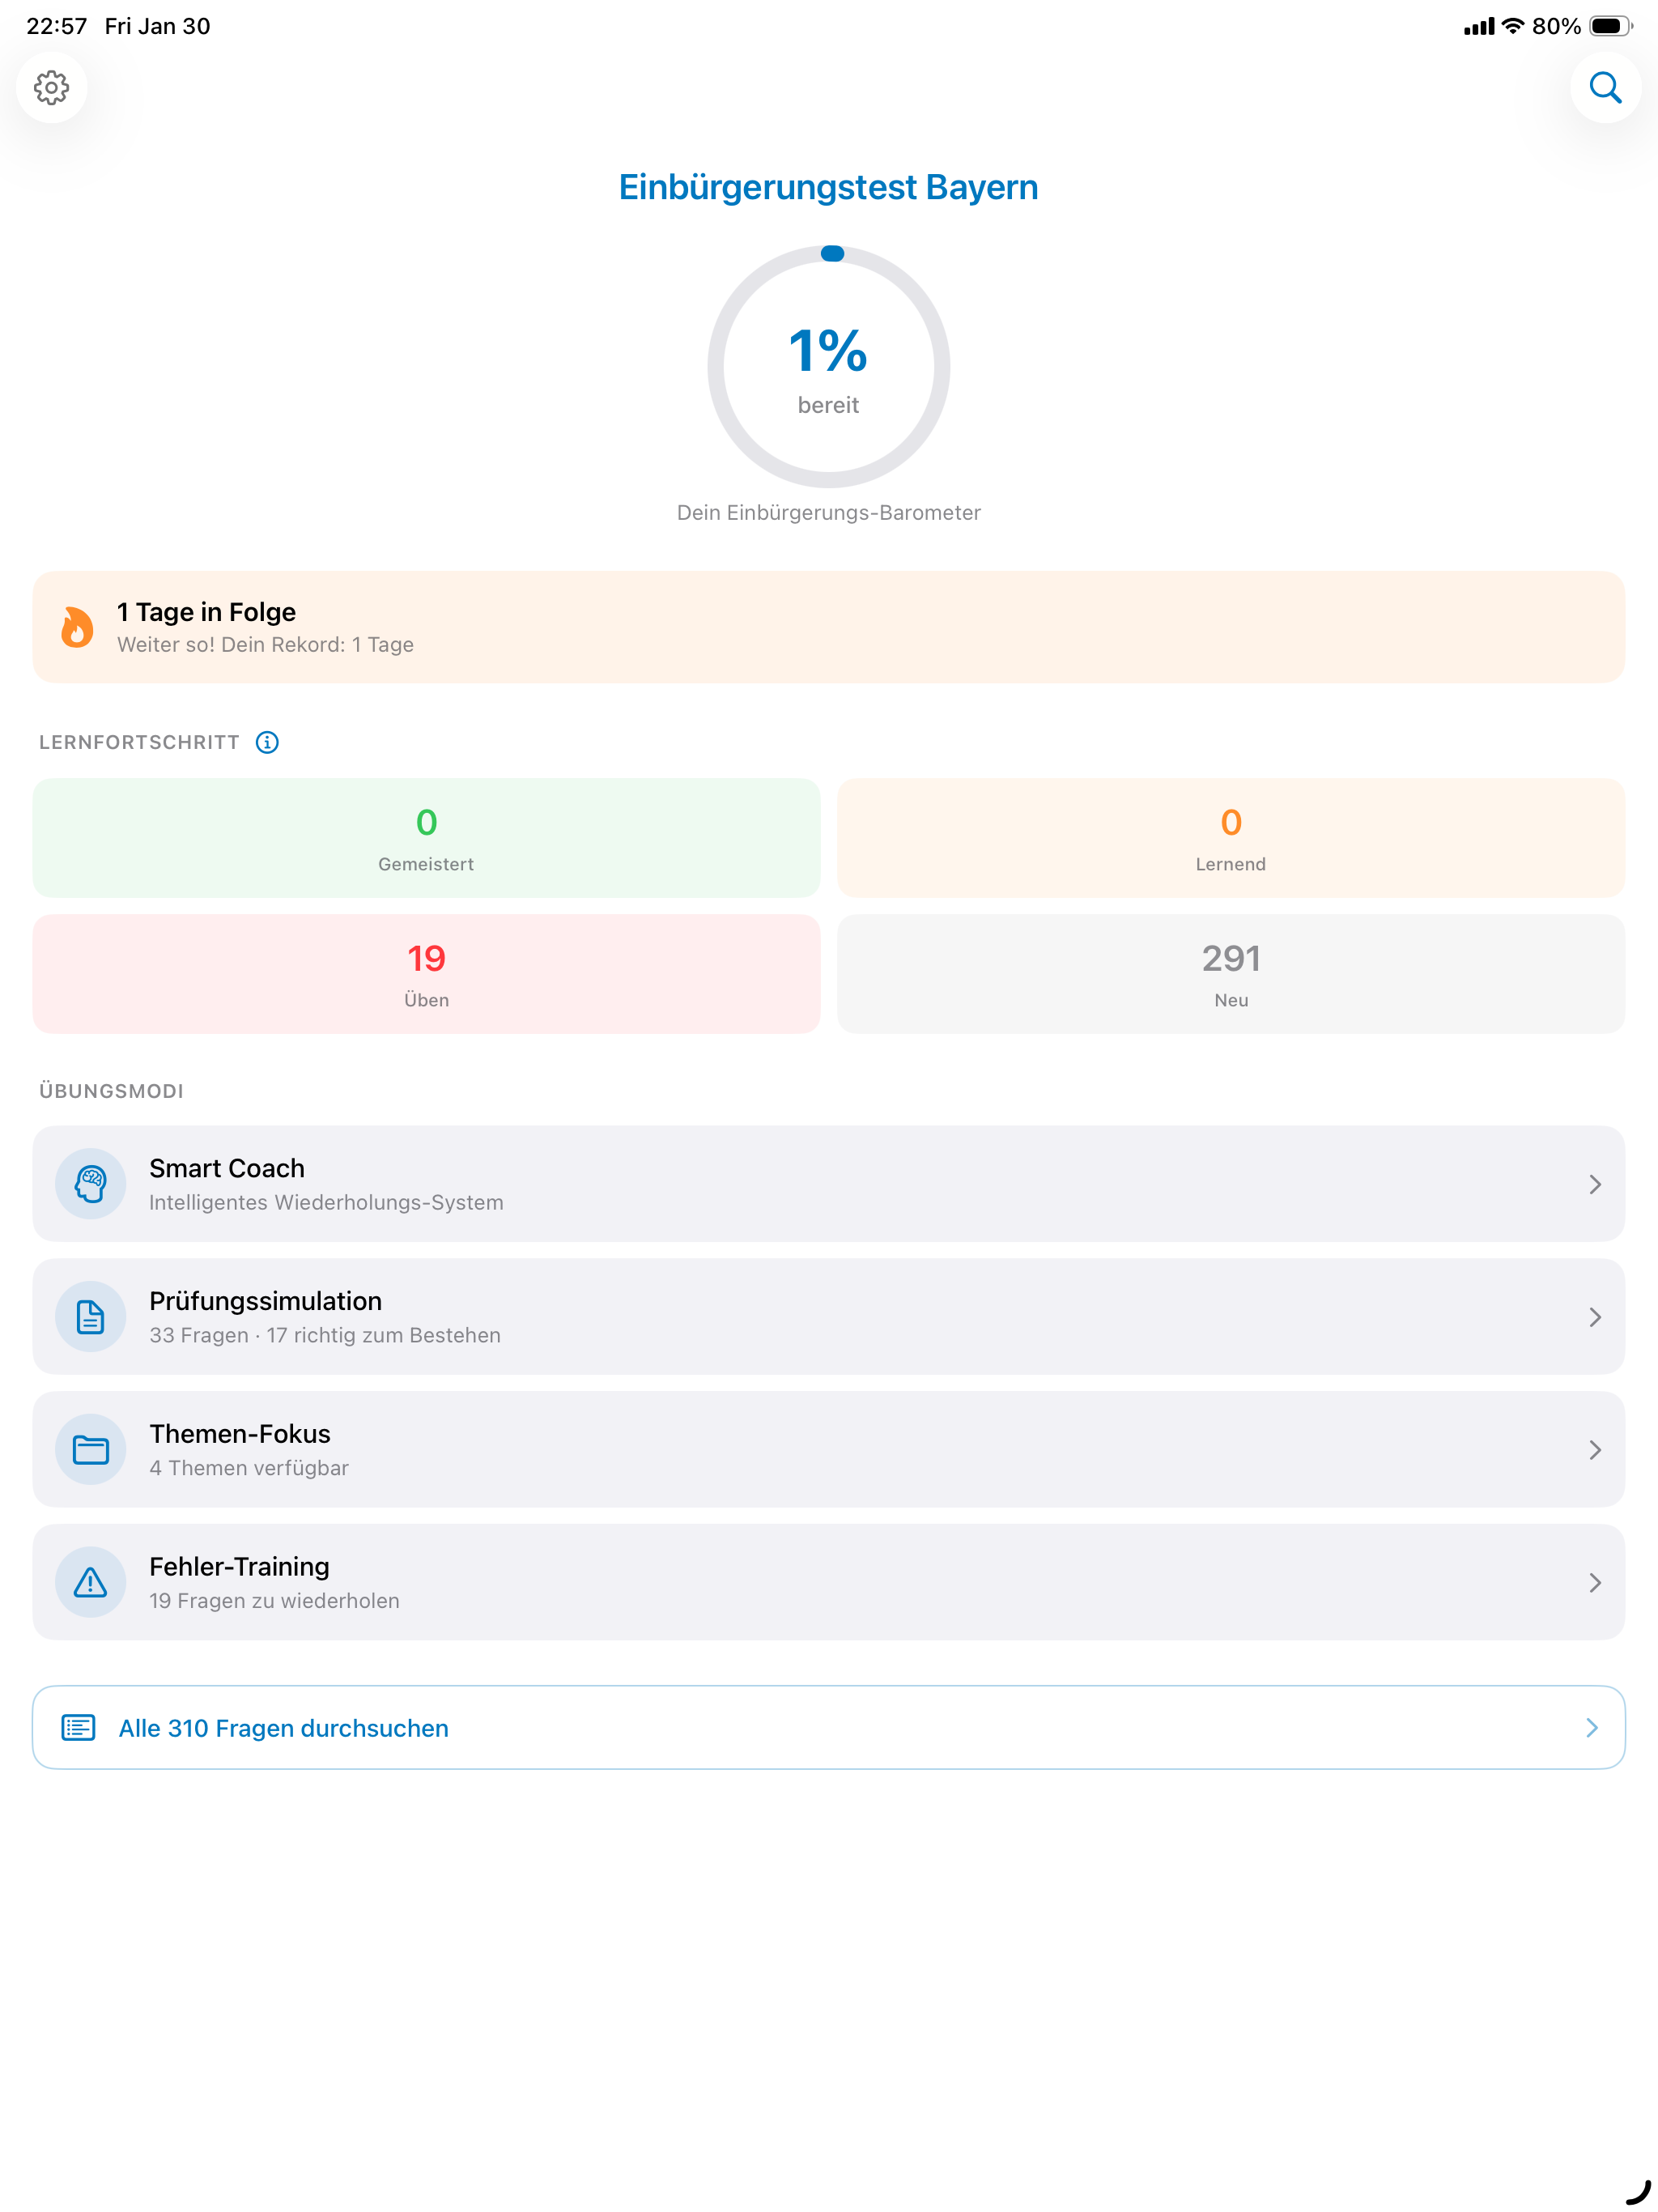Image resolution: width=1658 pixels, height=2212 pixels.
Task: Tap the flame streak icon
Action: tap(77, 628)
